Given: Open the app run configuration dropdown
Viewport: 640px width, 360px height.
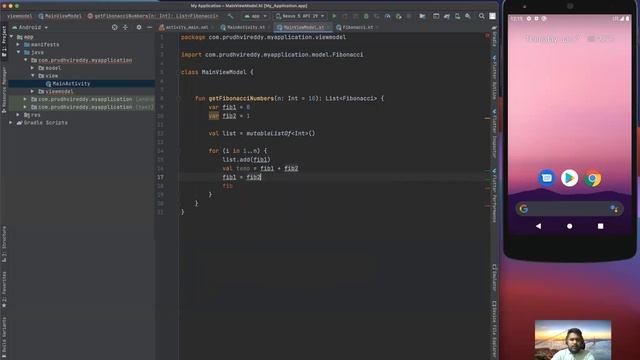Looking at the screenshot, I should click(x=255, y=16).
